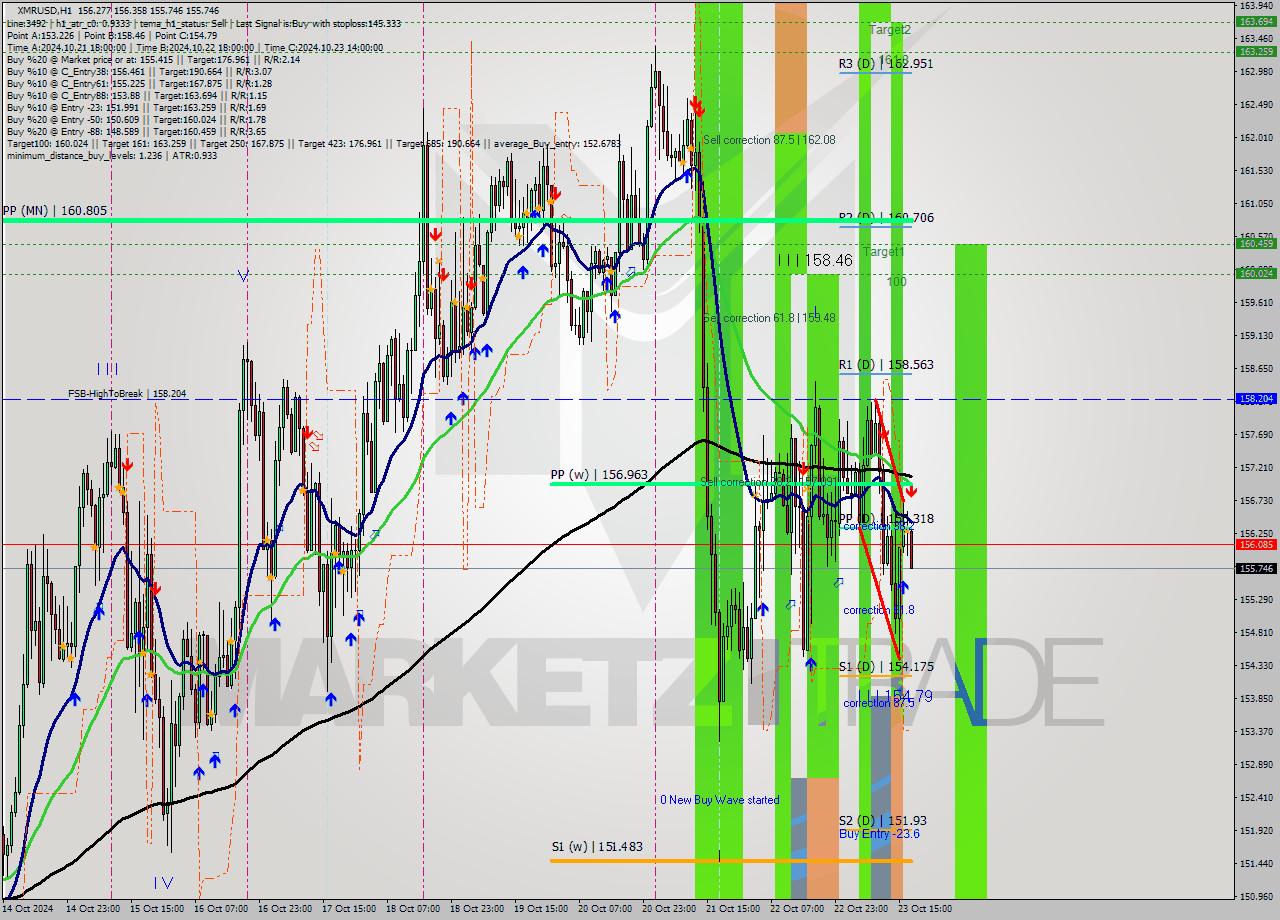
Task: Click the R2 (D) | 160.706 label
Action: (886, 217)
